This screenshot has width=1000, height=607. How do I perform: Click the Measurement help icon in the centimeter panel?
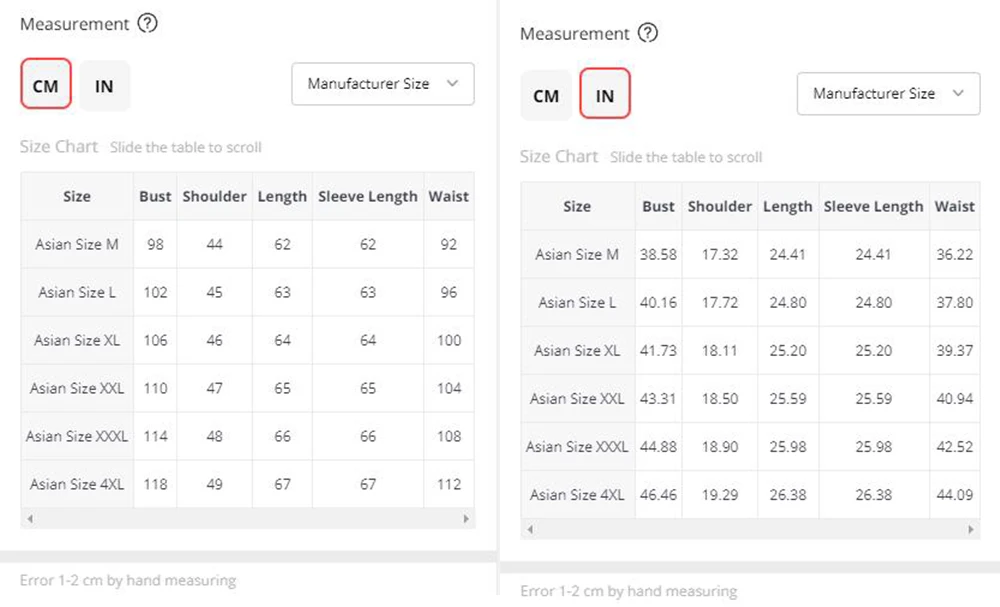(147, 23)
